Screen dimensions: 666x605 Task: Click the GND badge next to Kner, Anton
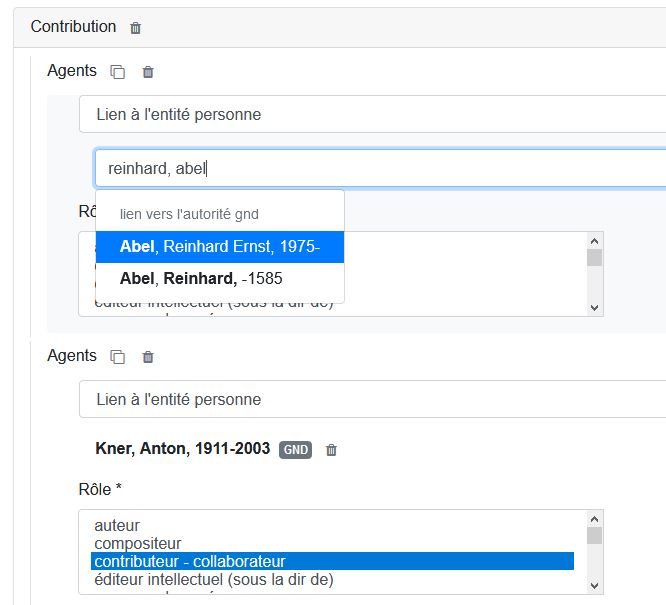295,450
